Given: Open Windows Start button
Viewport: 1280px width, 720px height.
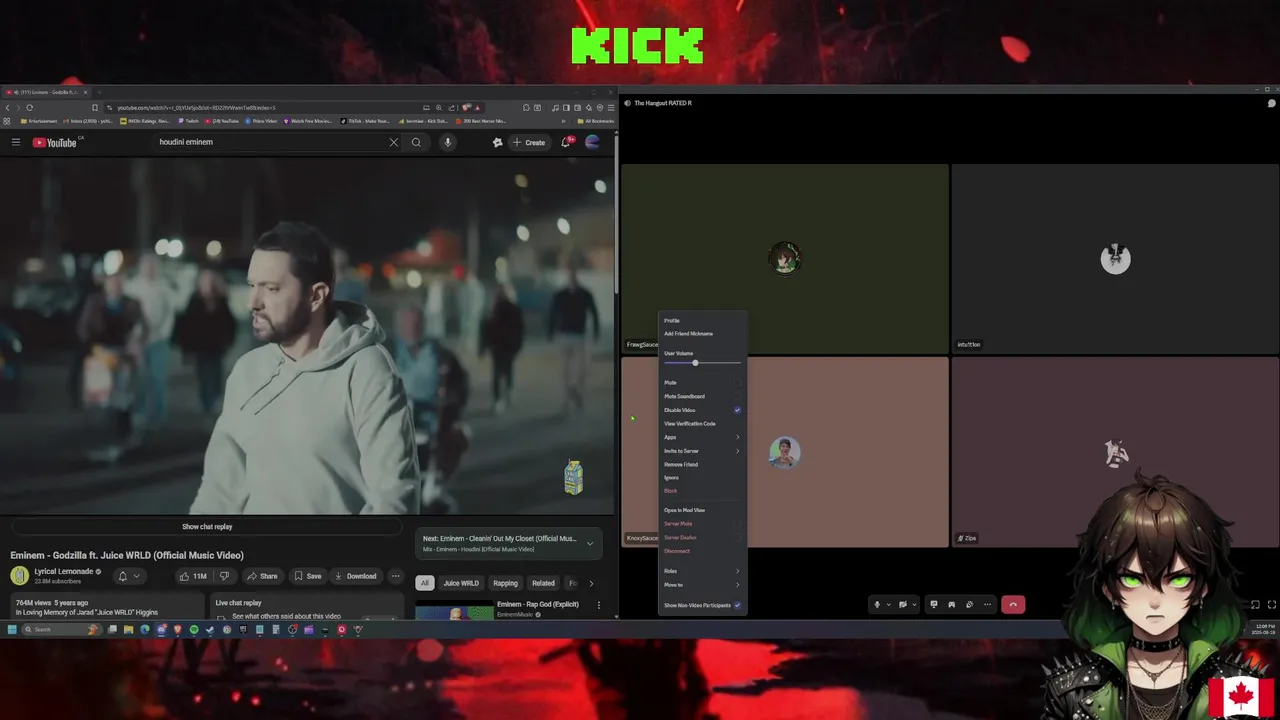Looking at the screenshot, I should click(x=12, y=629).
